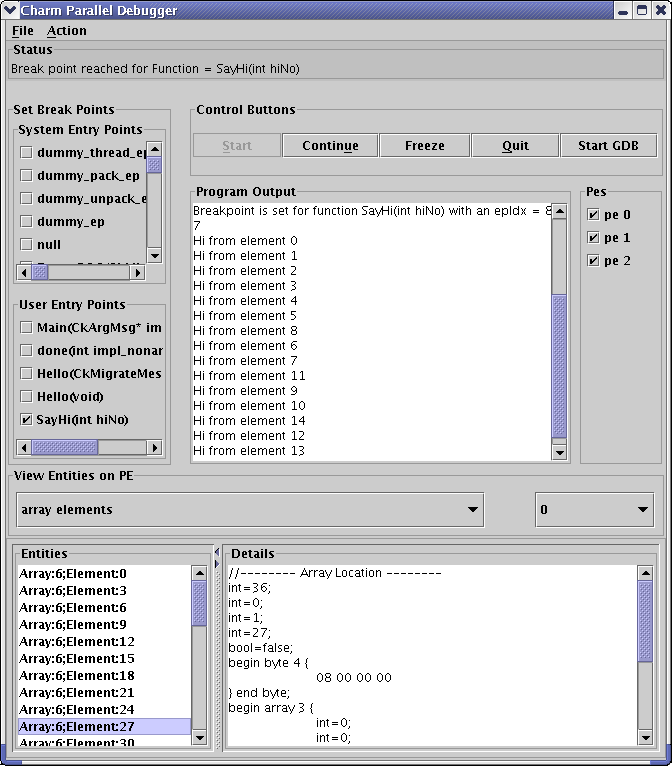Select entity Array:6;Element:21
This screenshot has width=672, height=766.
click(x=105, y=693)
